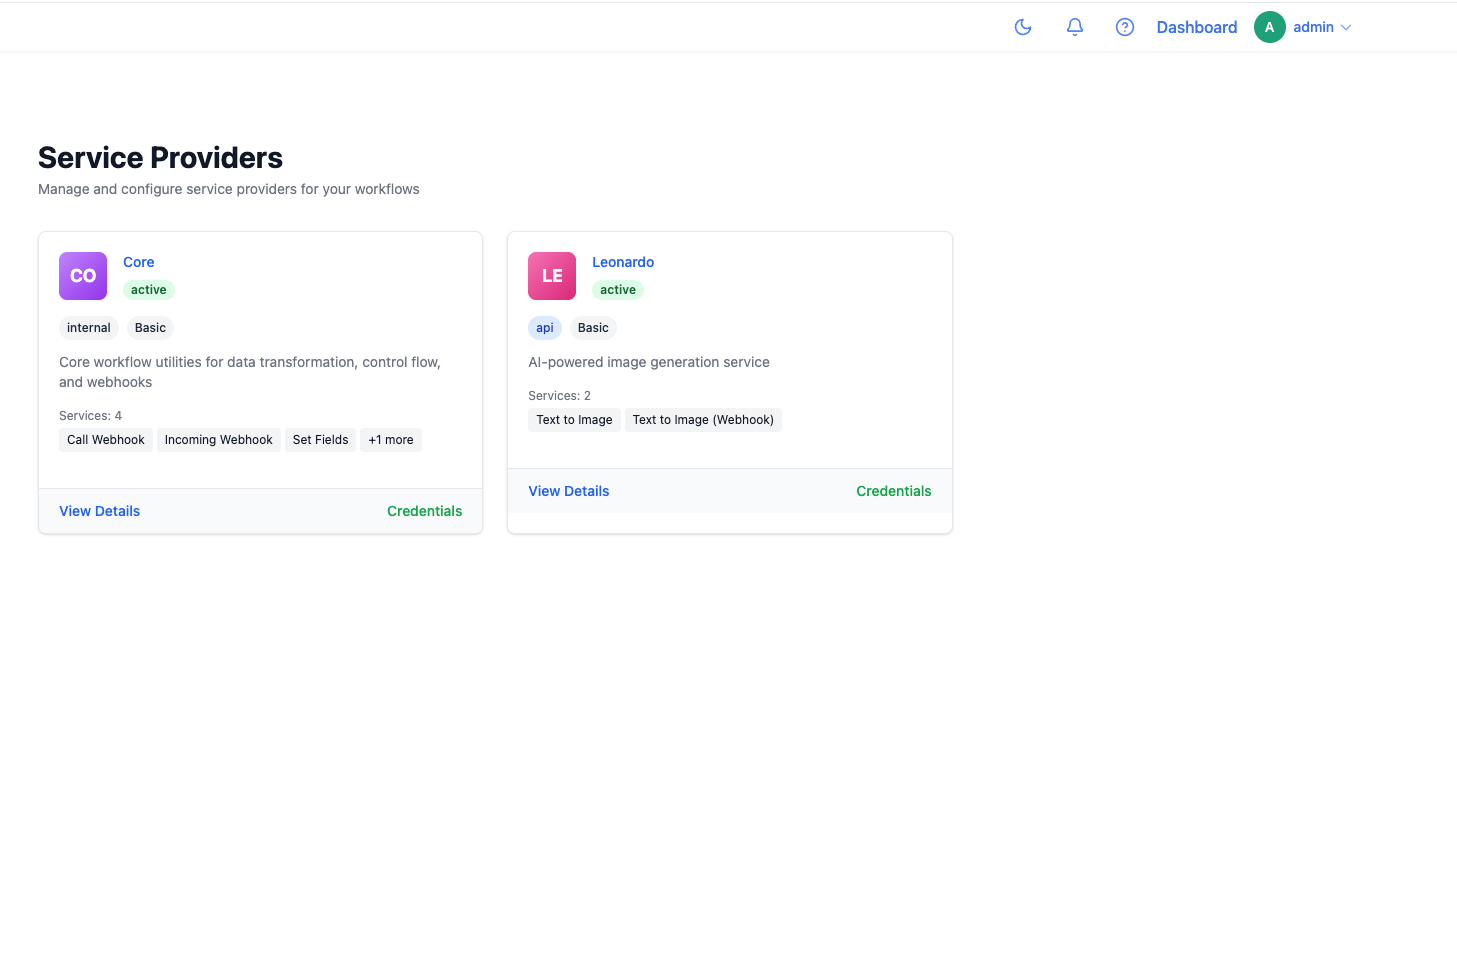Open the Core provider title link

pyautogui.click(x=139, y=262)
